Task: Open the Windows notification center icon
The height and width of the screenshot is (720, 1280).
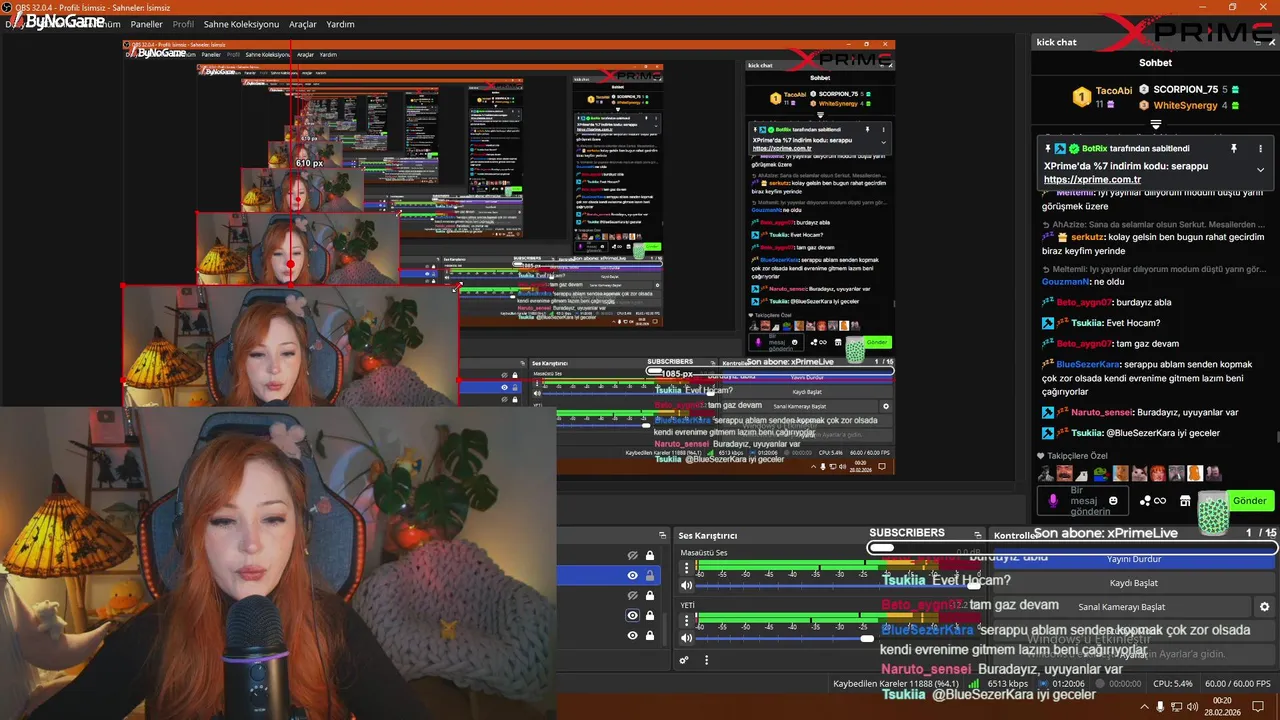Action: (x=1259, y=707)
